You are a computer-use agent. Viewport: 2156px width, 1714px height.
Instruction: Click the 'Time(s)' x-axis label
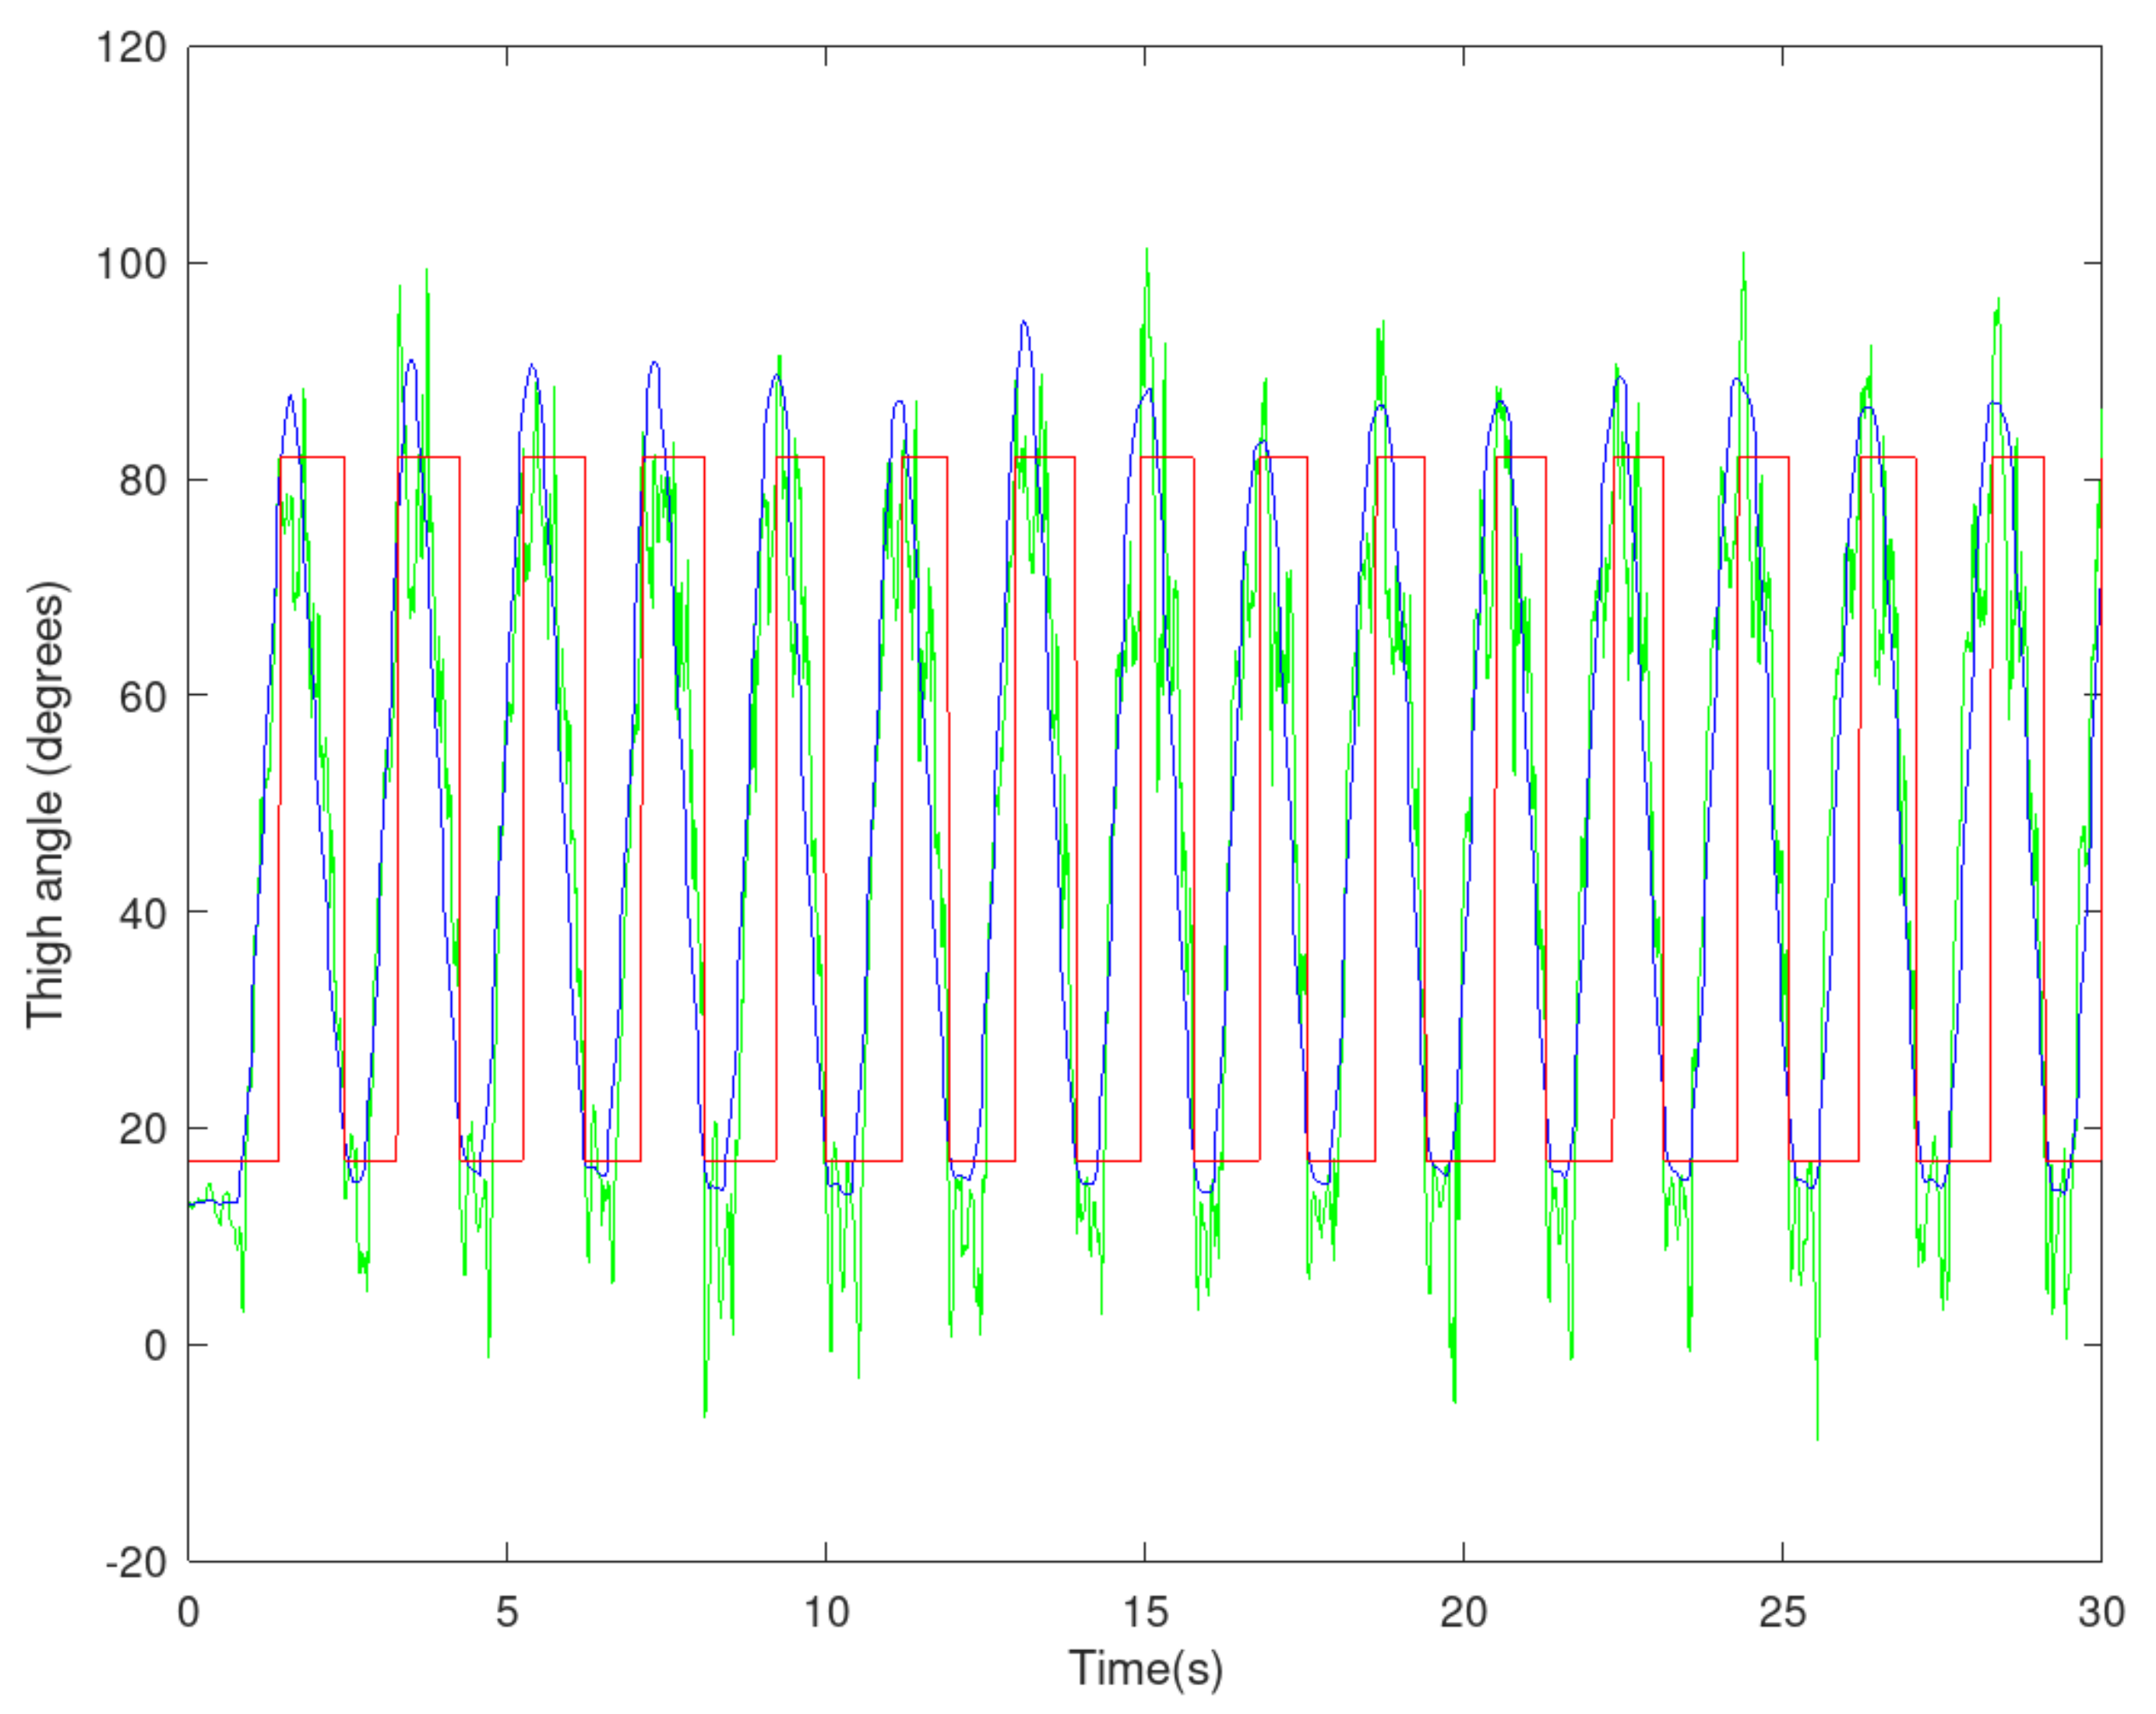pos(1145,1669)
